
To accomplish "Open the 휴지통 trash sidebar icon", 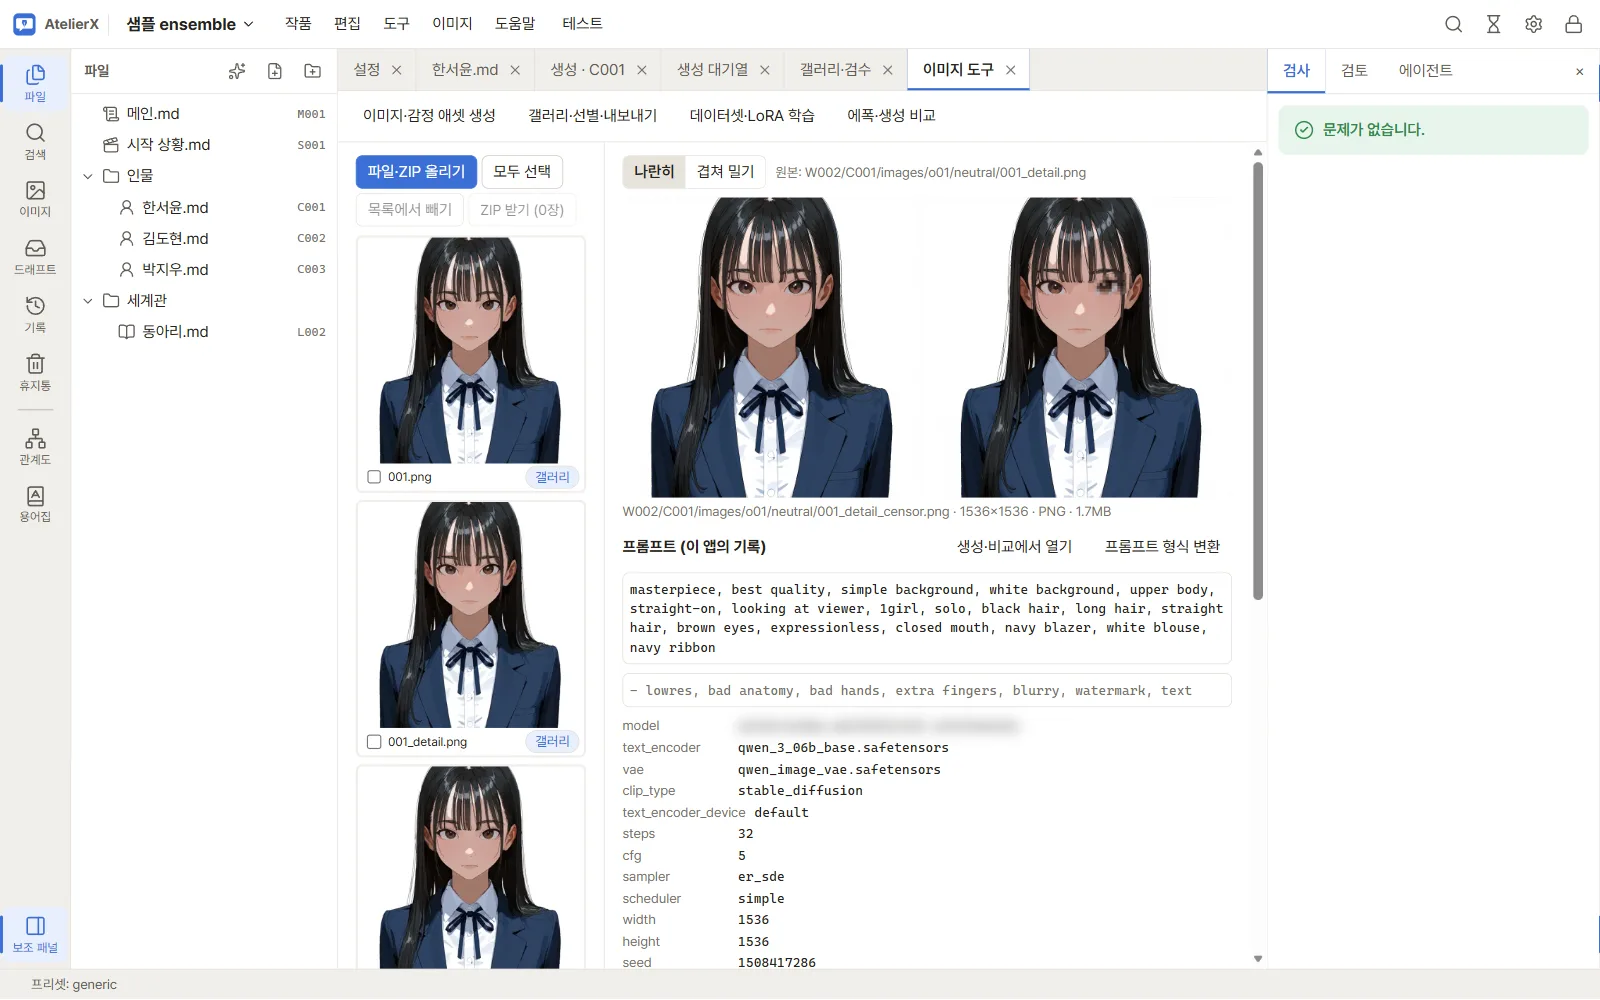I will coord(35,372).
